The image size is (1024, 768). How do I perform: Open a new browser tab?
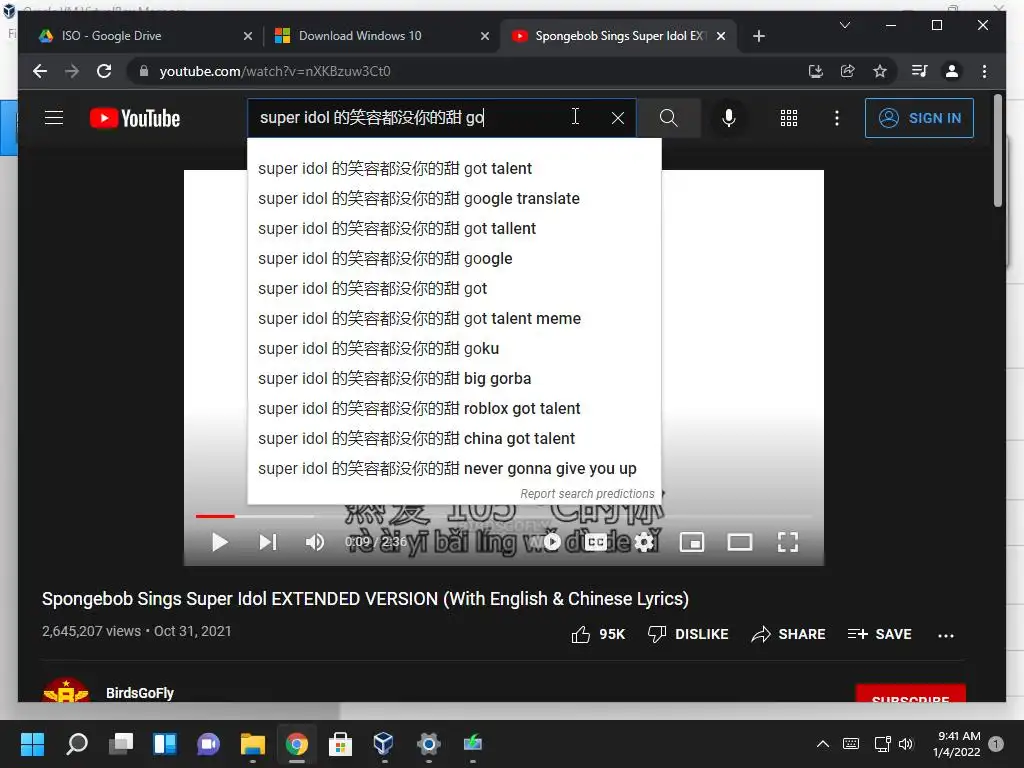pos(758,36)
